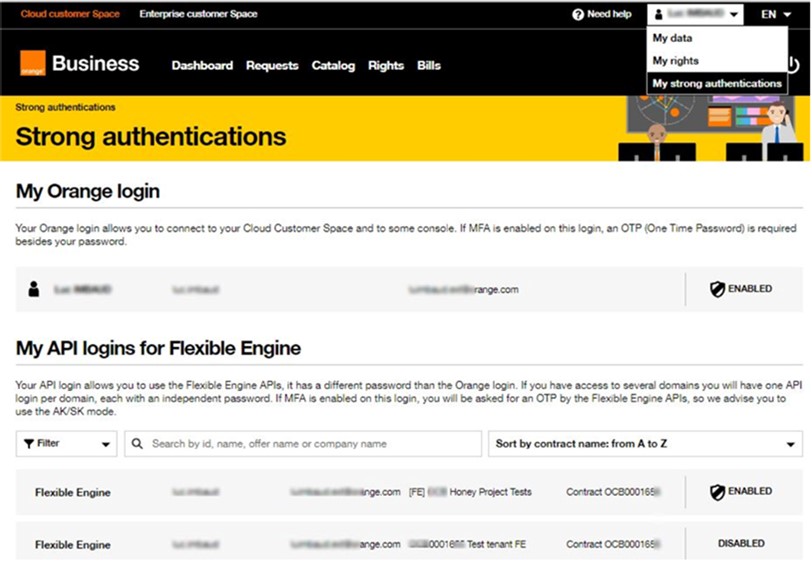The height and width of the screenshot is (561, 812).
Task: Click Honey Project Tests text
Action: tap(490, 492)
